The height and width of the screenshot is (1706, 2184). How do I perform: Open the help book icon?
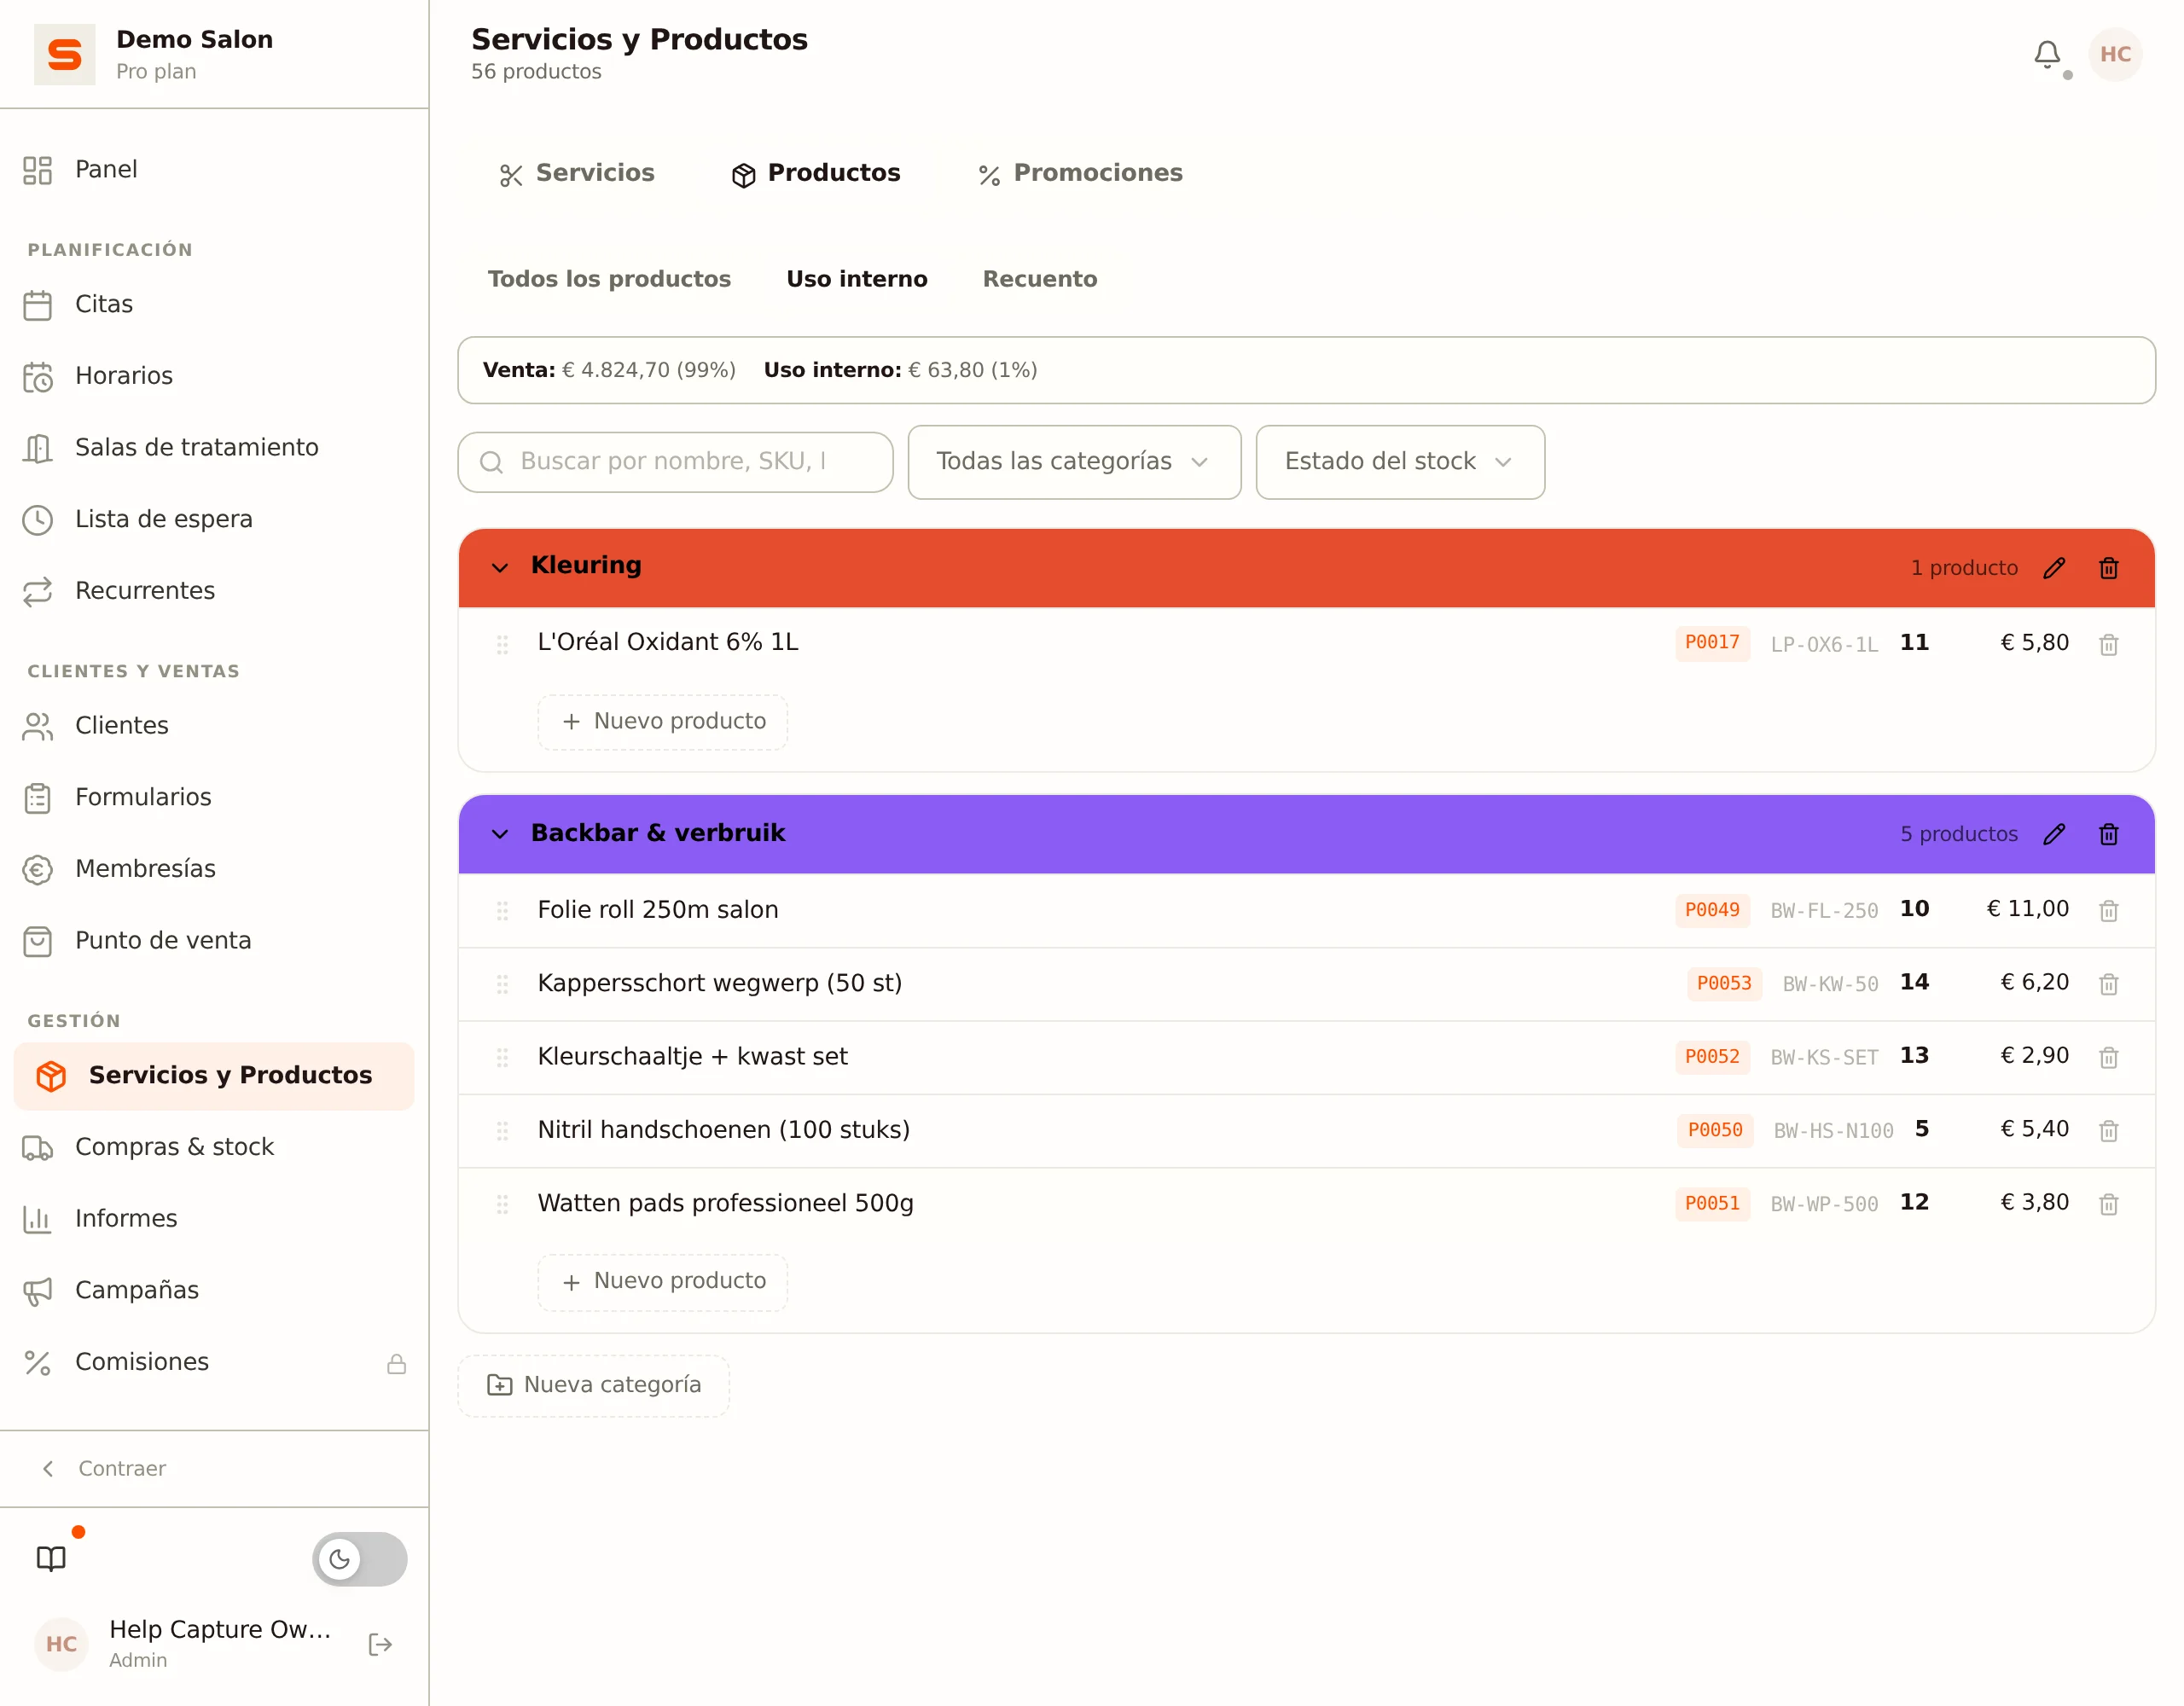(51, 1558)
